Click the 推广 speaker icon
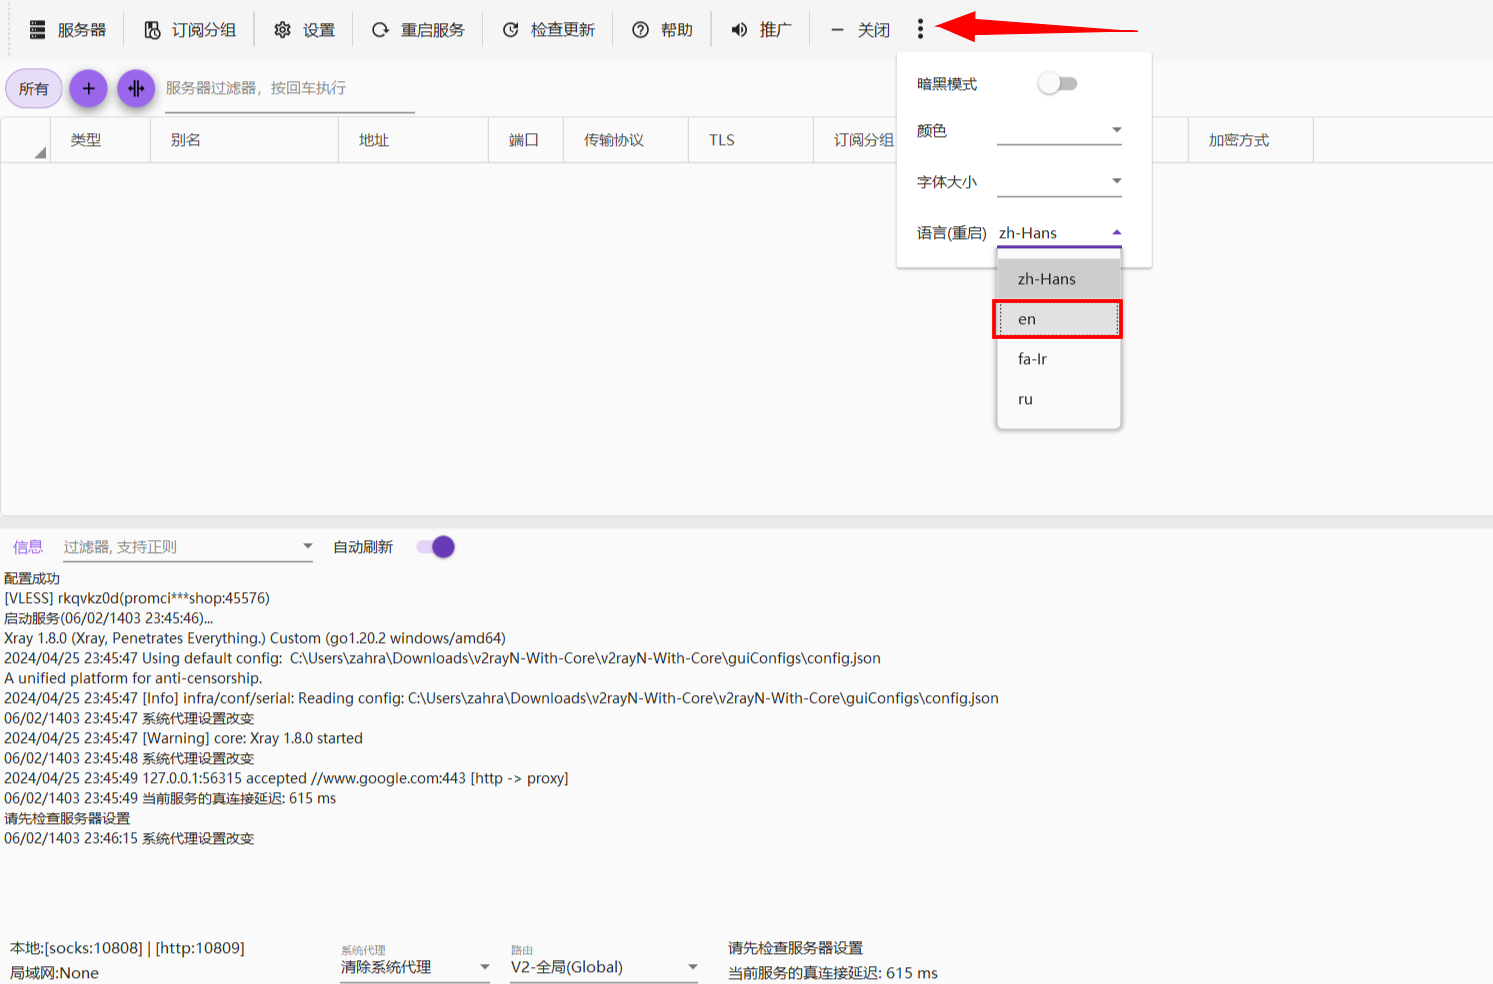Viewport: 1493px width, 984px height. click(x=739, y=30)
